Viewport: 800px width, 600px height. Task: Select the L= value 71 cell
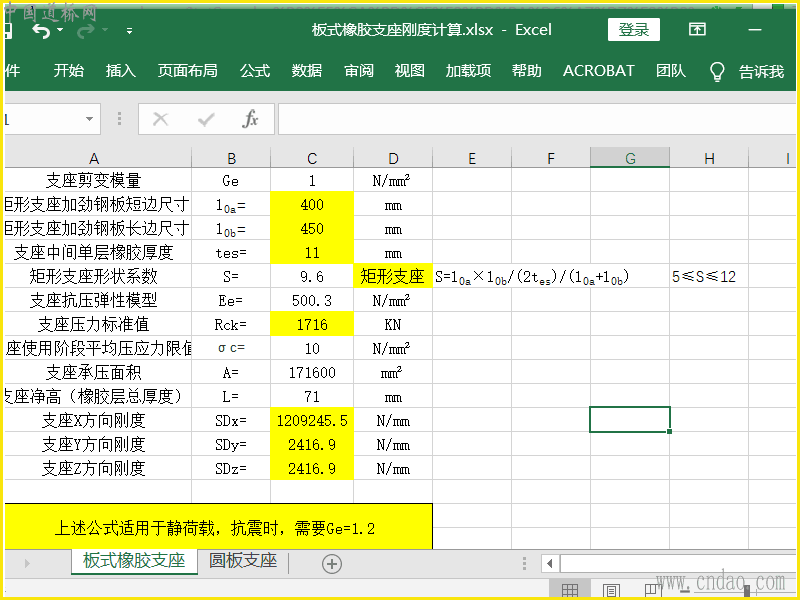tap(312, 396)
